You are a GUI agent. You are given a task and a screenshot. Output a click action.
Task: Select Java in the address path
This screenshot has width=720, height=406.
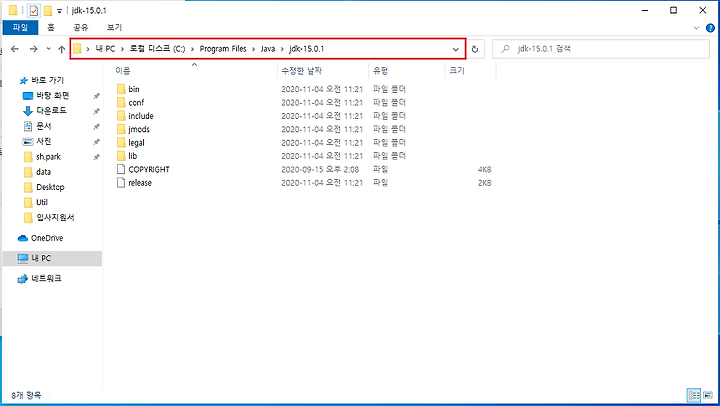point(268,49)
